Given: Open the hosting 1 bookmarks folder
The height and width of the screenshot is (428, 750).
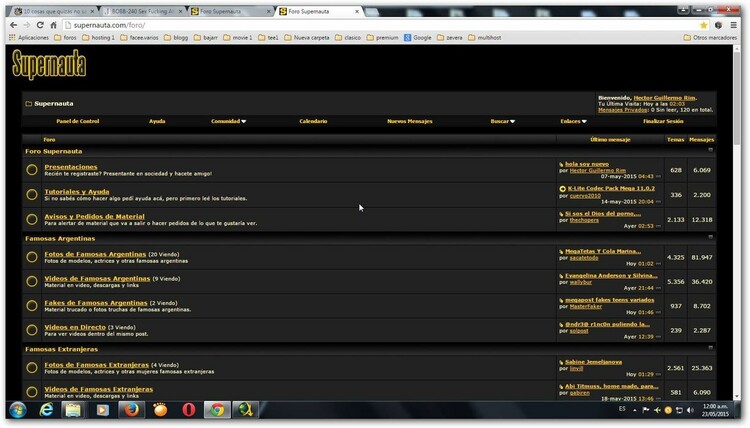Looking at the screenshot, I should click(98, 37).
